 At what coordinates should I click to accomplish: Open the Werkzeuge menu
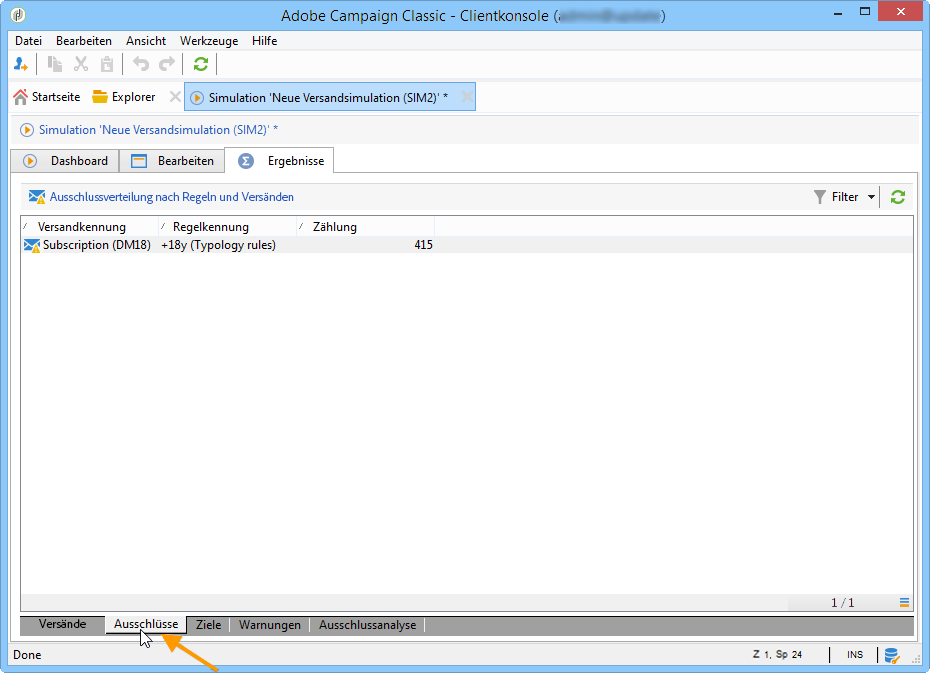[209, 41]
